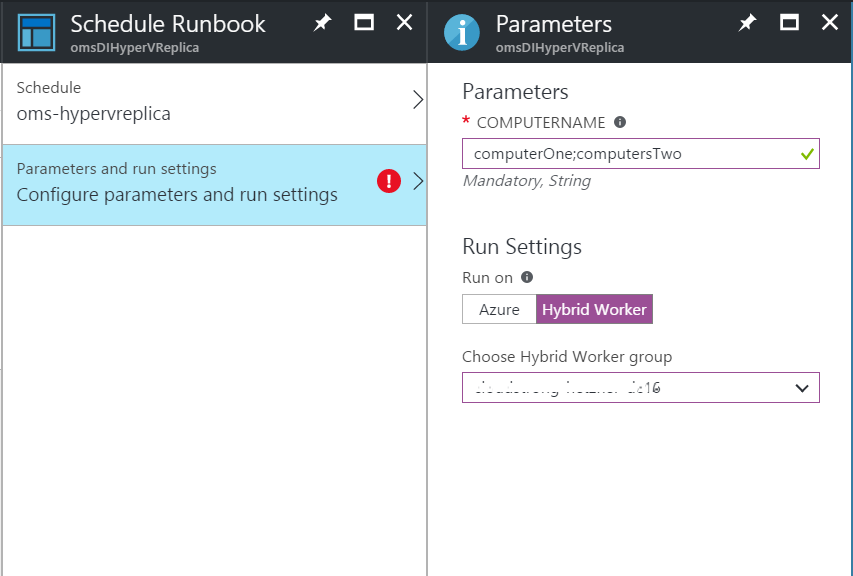Click the COMPUTERNAME input field
The width and height of the screenshot is (853, 576).
click(641, 153)
